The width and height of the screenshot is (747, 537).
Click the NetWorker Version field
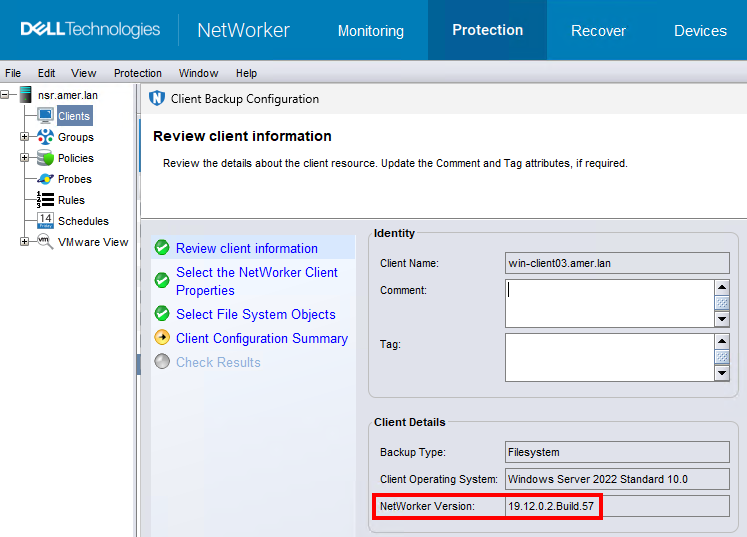[617, 506]
